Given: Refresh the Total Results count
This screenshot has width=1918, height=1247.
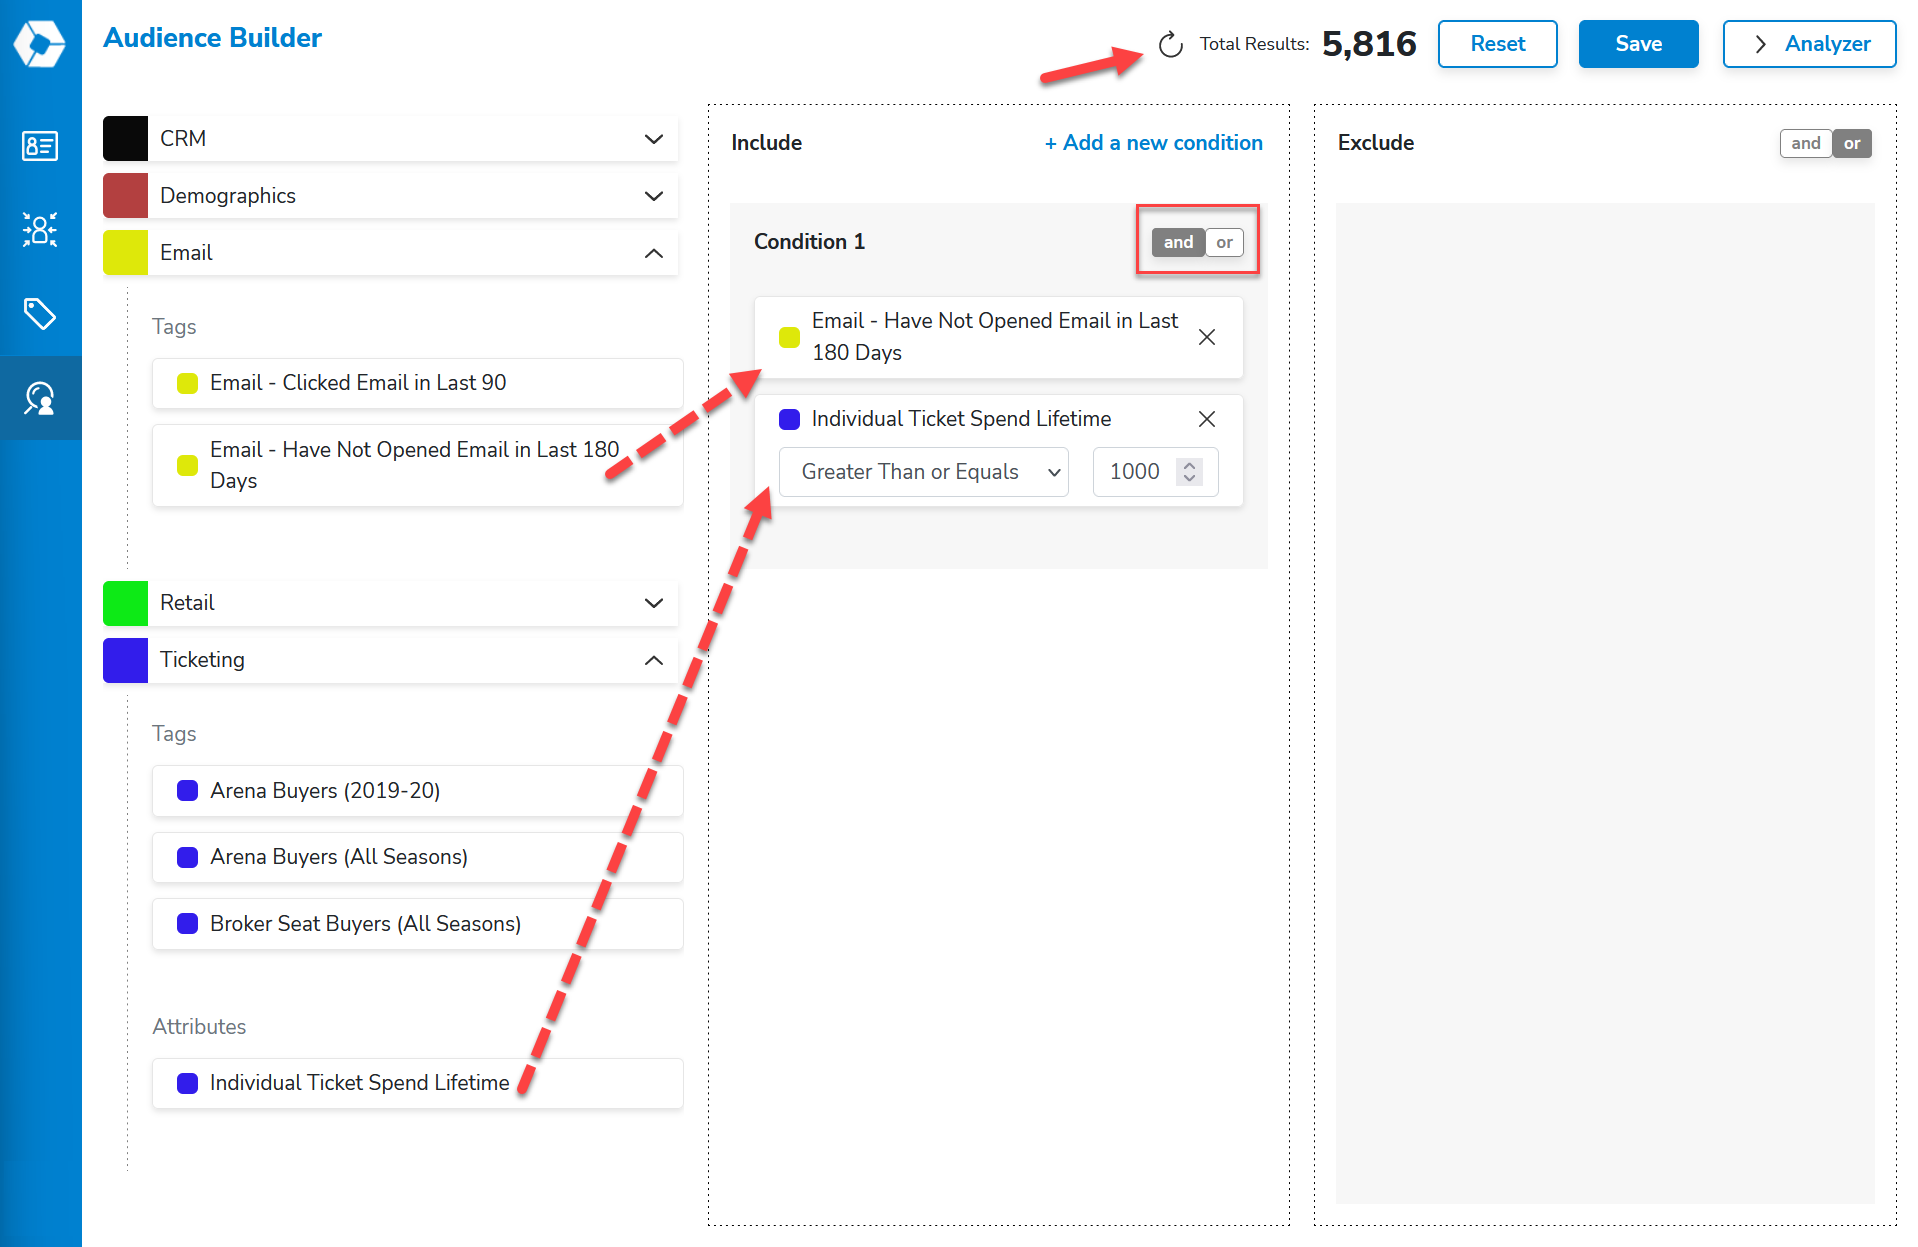Looking at the screenshot, I should click(x=1170, y=45).
